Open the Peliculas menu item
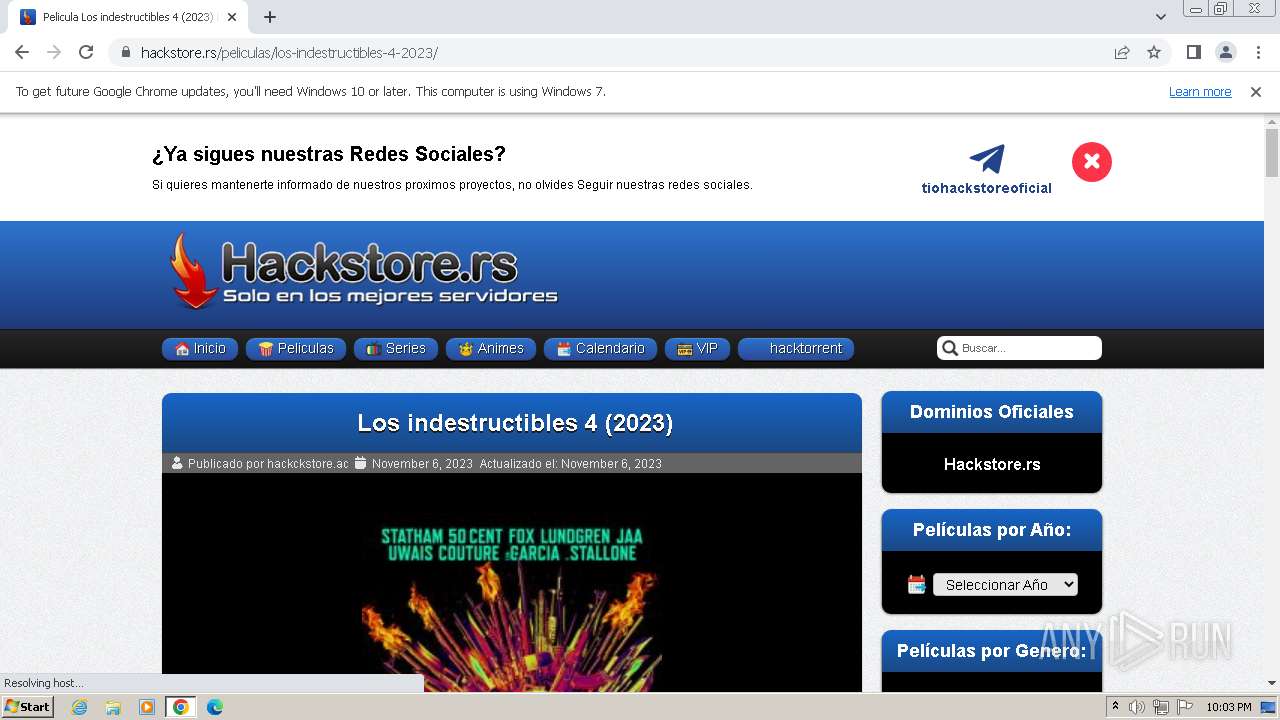The height and width of the screenshot is (720, 1280). click(x=296, y=349)
